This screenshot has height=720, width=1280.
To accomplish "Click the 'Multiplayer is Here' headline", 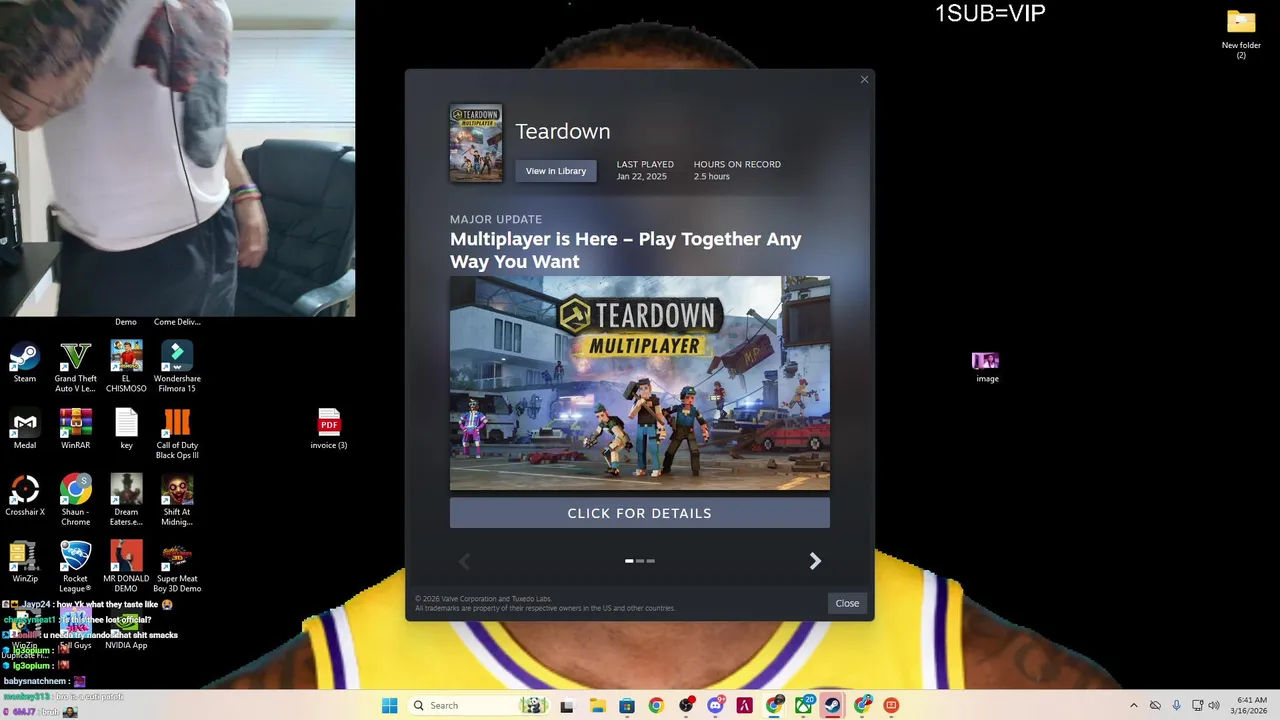I will point(625,250).
